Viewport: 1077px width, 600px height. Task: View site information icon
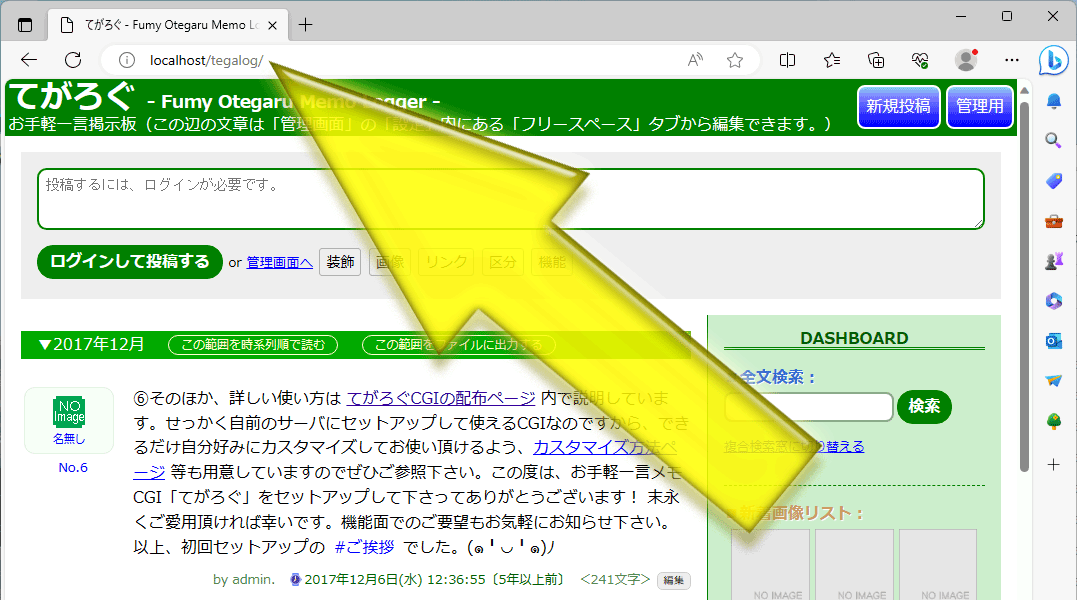(x=126, y=60)
